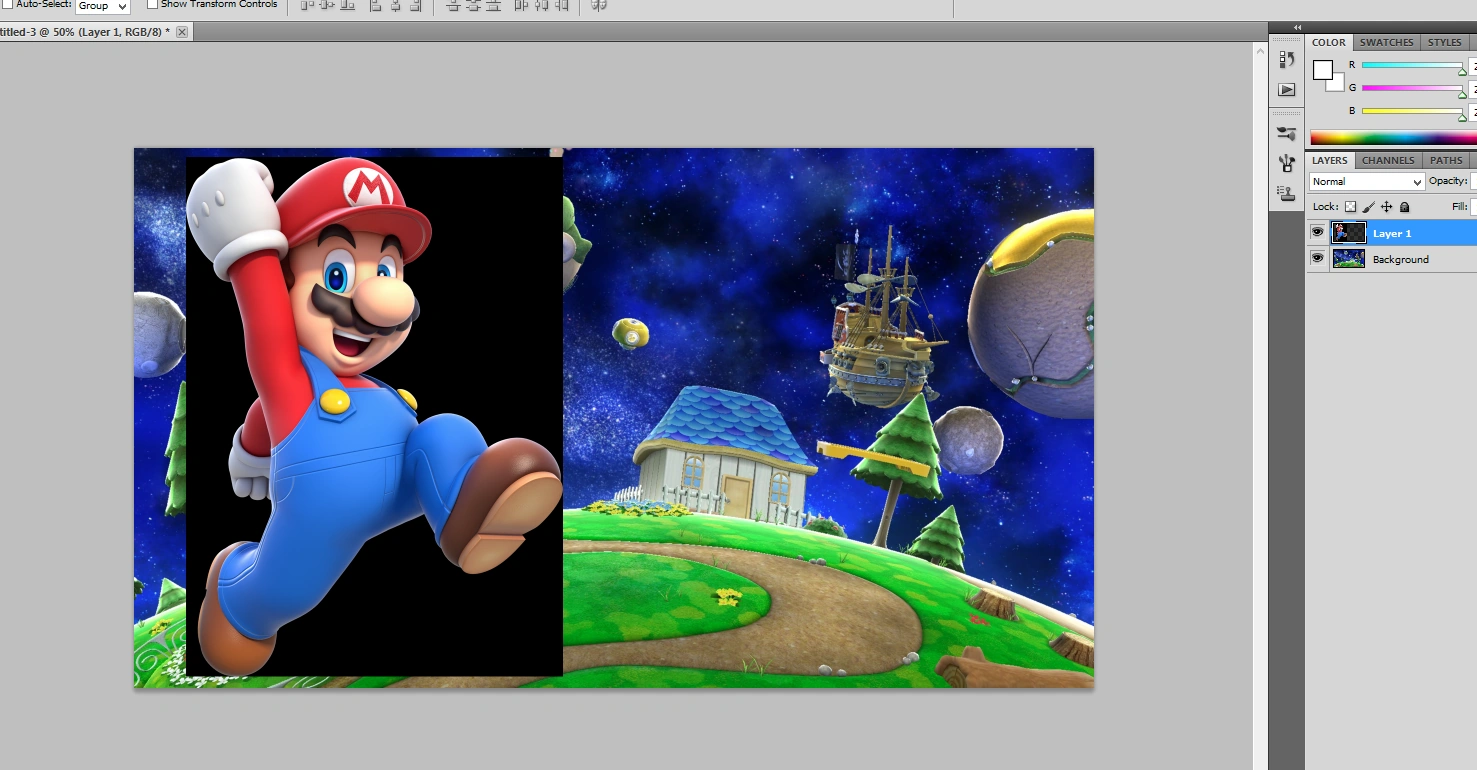Click the B color slider
Viewport: 1477px width, 770px height.
tap(1412, 111)
